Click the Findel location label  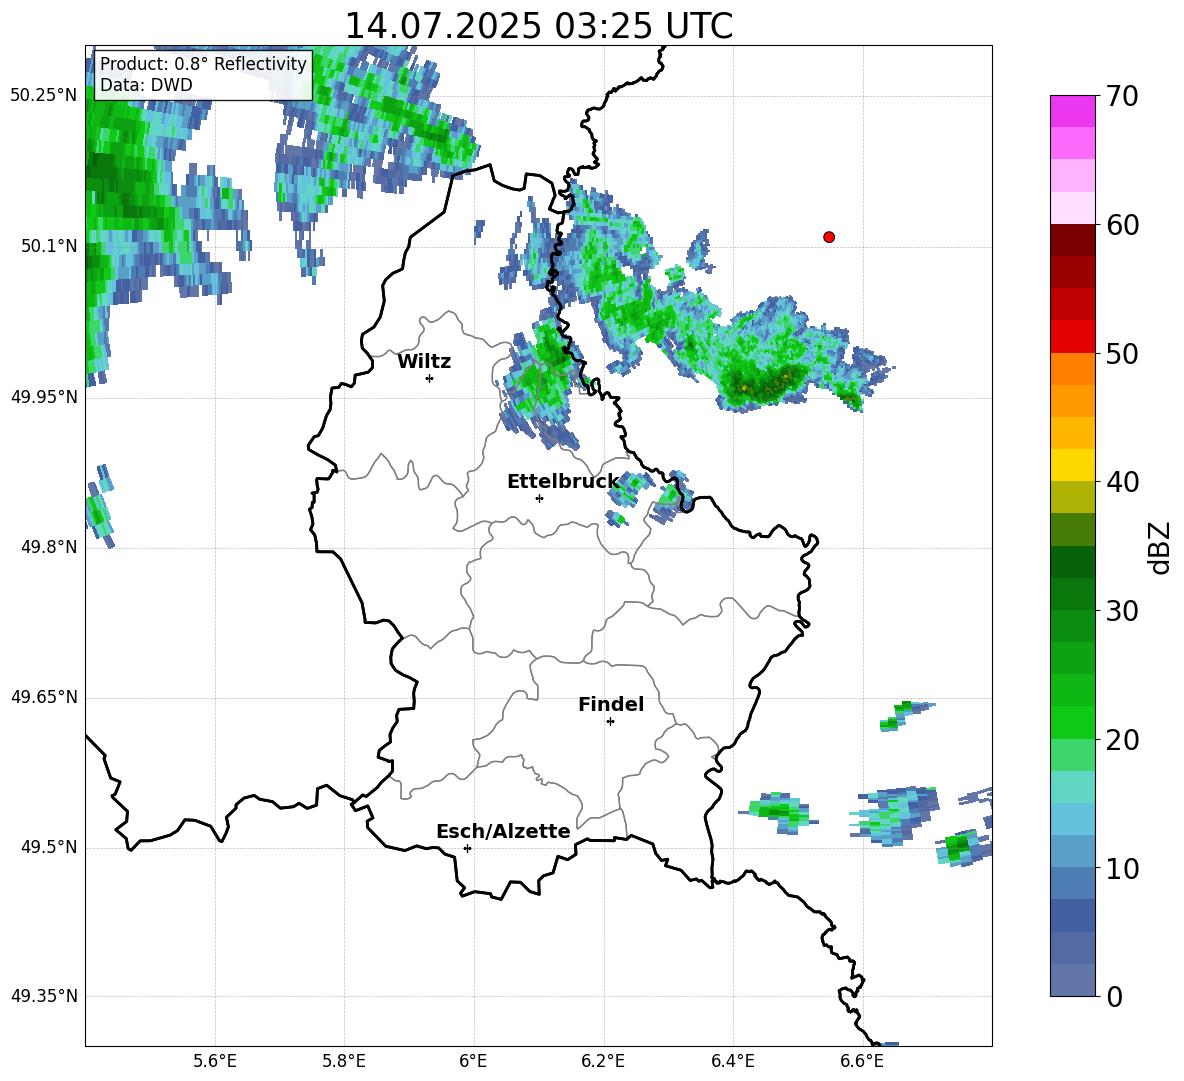tap(611, 704)
